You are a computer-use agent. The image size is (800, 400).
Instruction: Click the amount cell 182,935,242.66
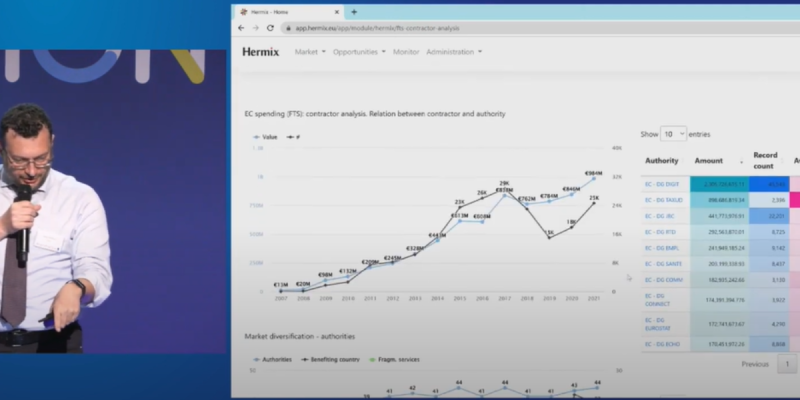coord(719,280)
